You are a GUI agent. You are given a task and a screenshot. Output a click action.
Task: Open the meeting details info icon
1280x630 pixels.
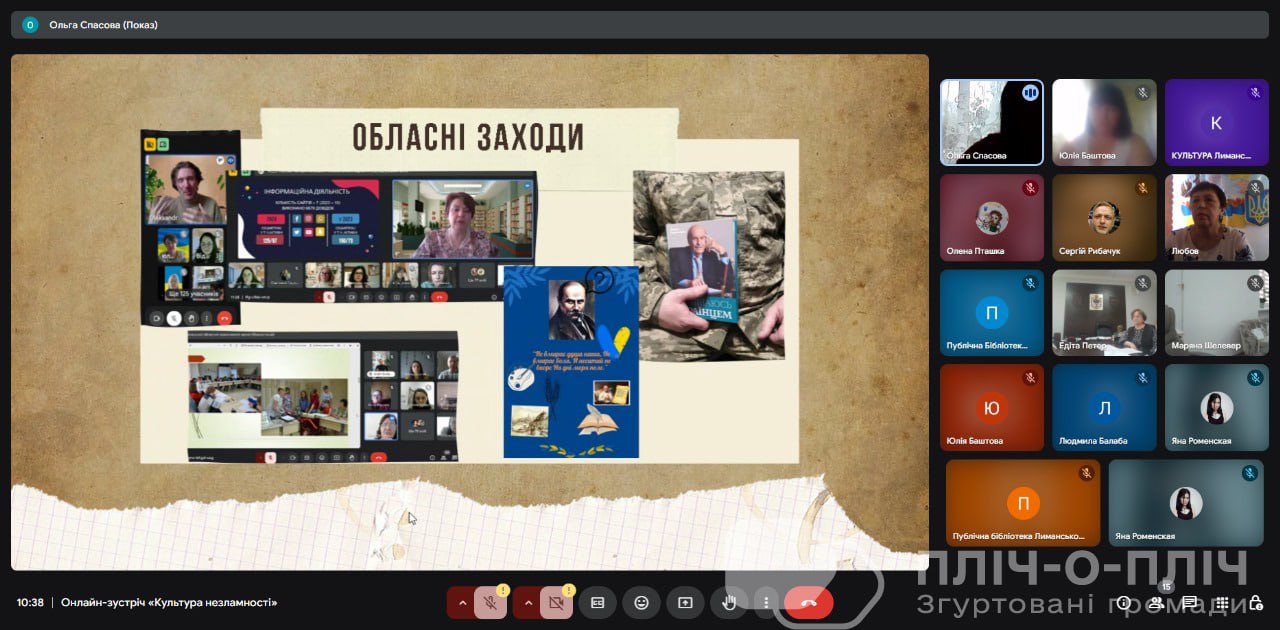1124,603
